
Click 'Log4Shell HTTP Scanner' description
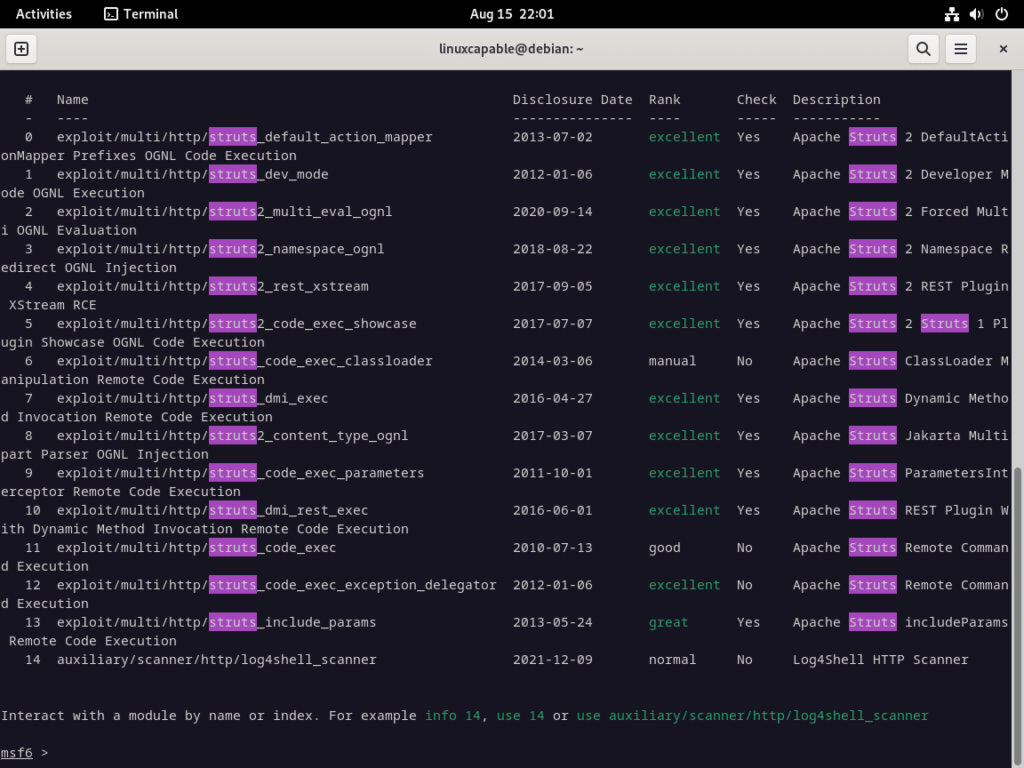pyautogui.click(x=880, y=660)
